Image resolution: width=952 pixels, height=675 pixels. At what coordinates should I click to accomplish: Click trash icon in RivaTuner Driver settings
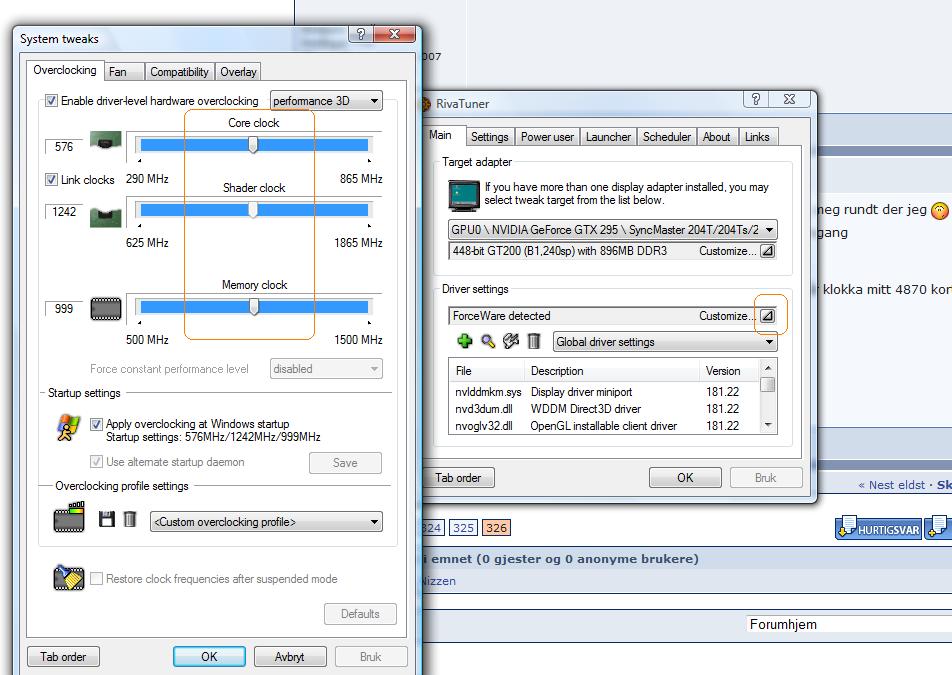(x=534, y=341)
